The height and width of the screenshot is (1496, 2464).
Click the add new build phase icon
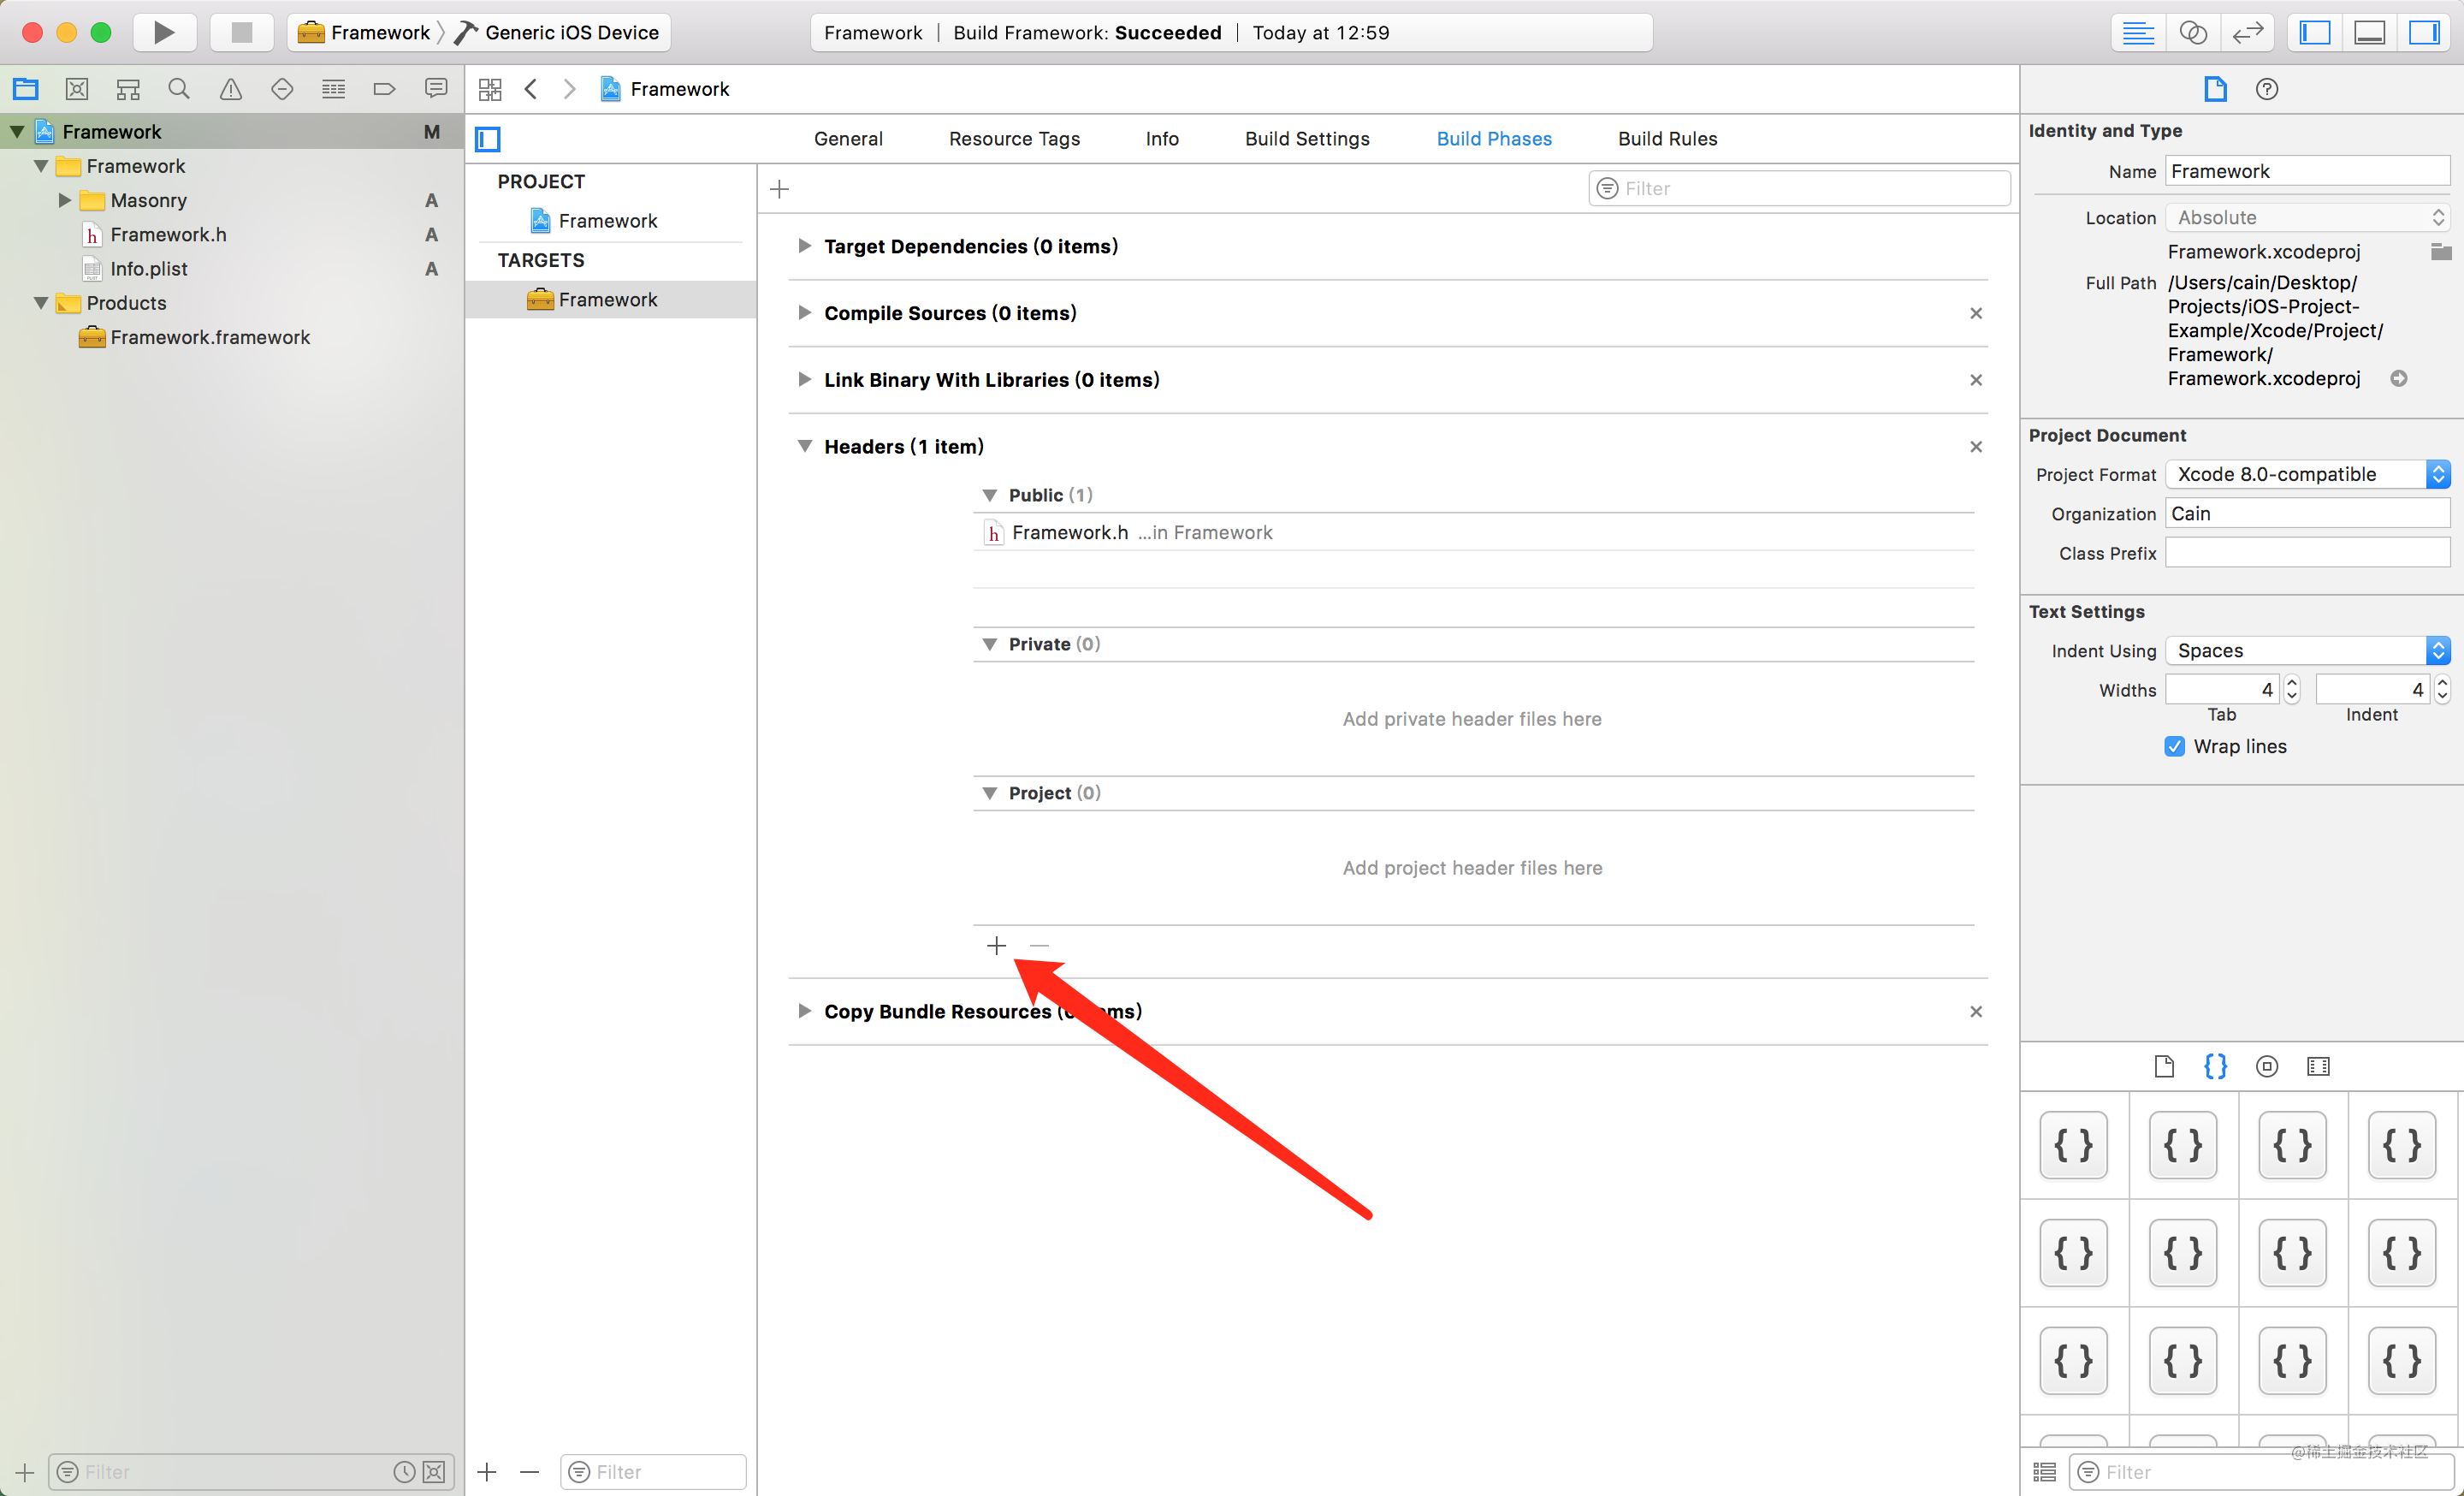779,188
